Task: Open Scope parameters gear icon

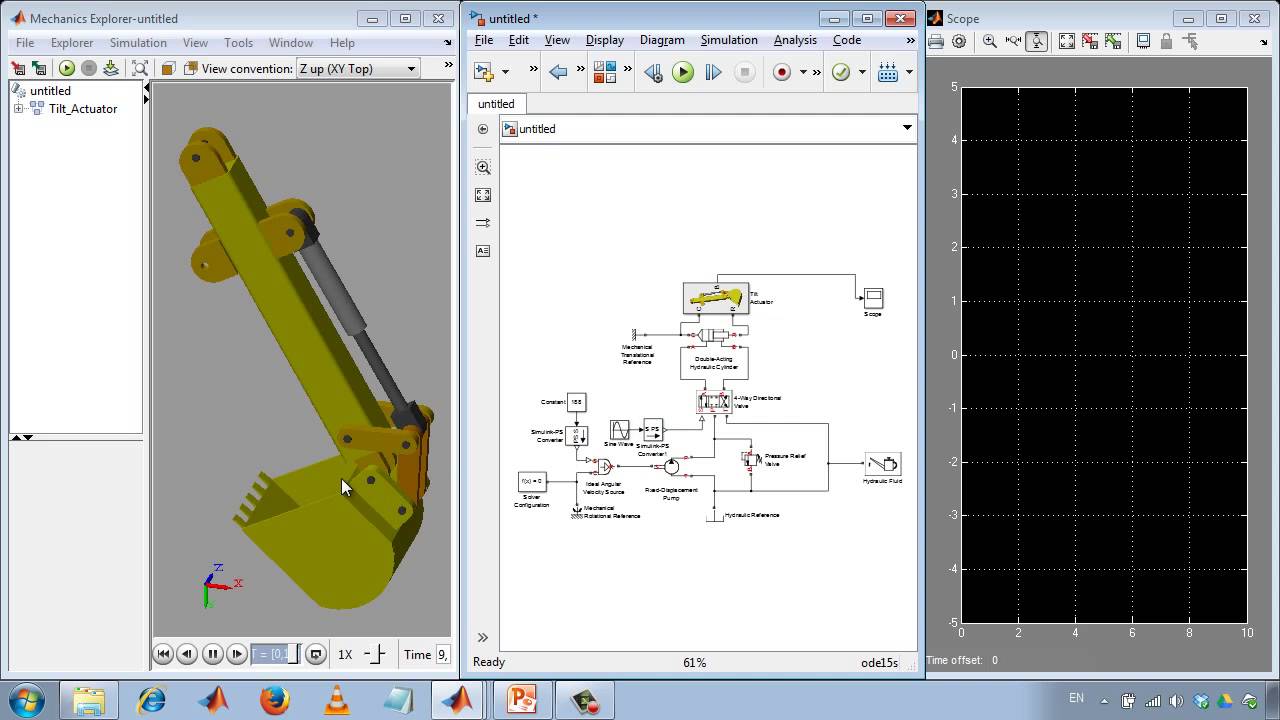Action: pos(959,41)
